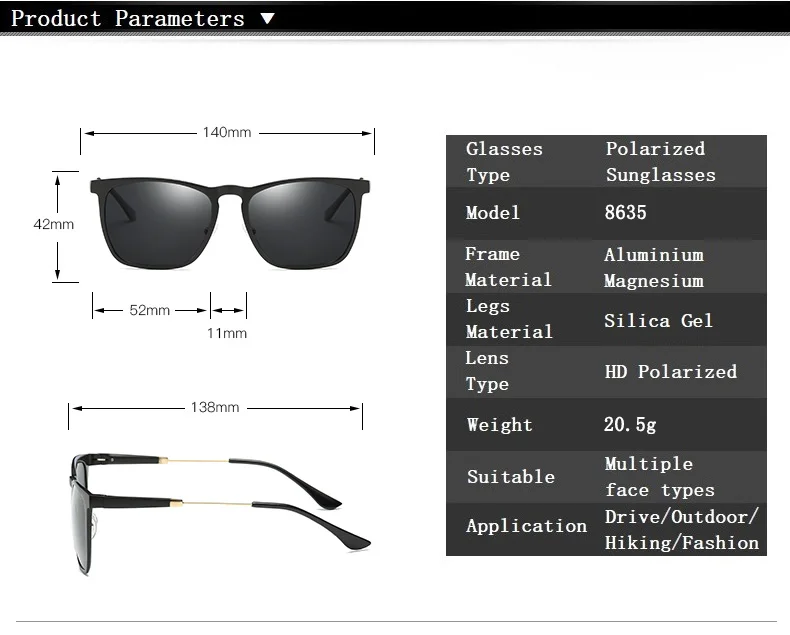Click the Frame Material label
The image size is (790, 635).
pos(508,267)
